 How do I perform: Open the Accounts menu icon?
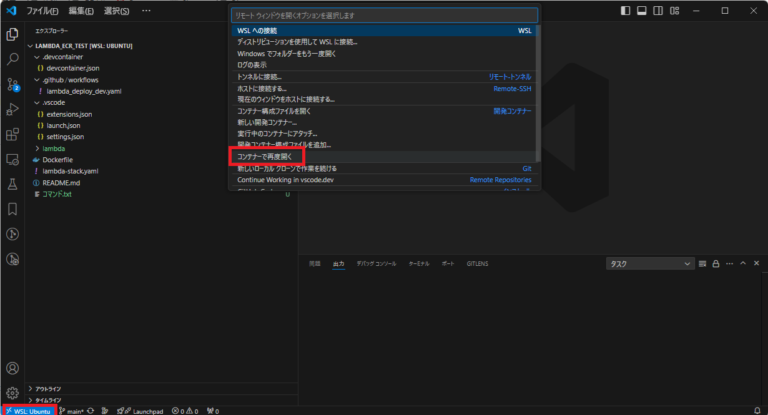[12, 368]
